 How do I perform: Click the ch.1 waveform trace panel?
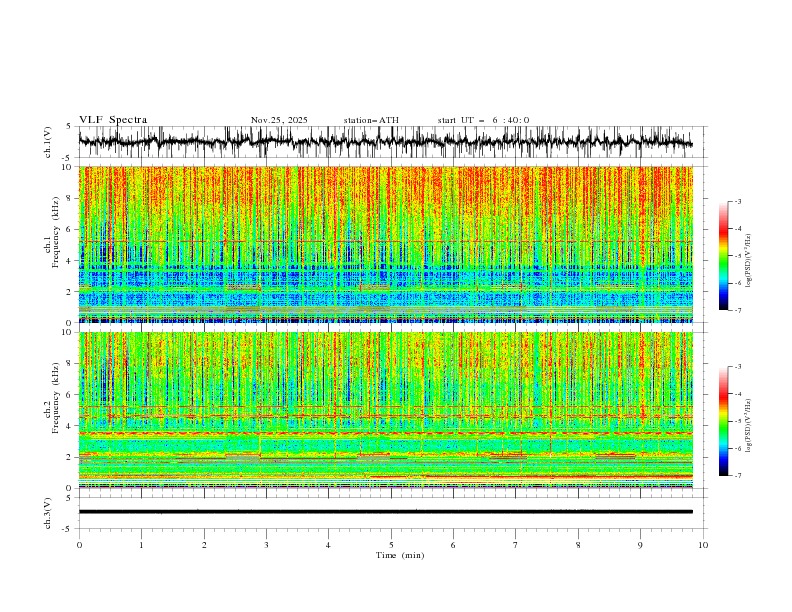392,142
